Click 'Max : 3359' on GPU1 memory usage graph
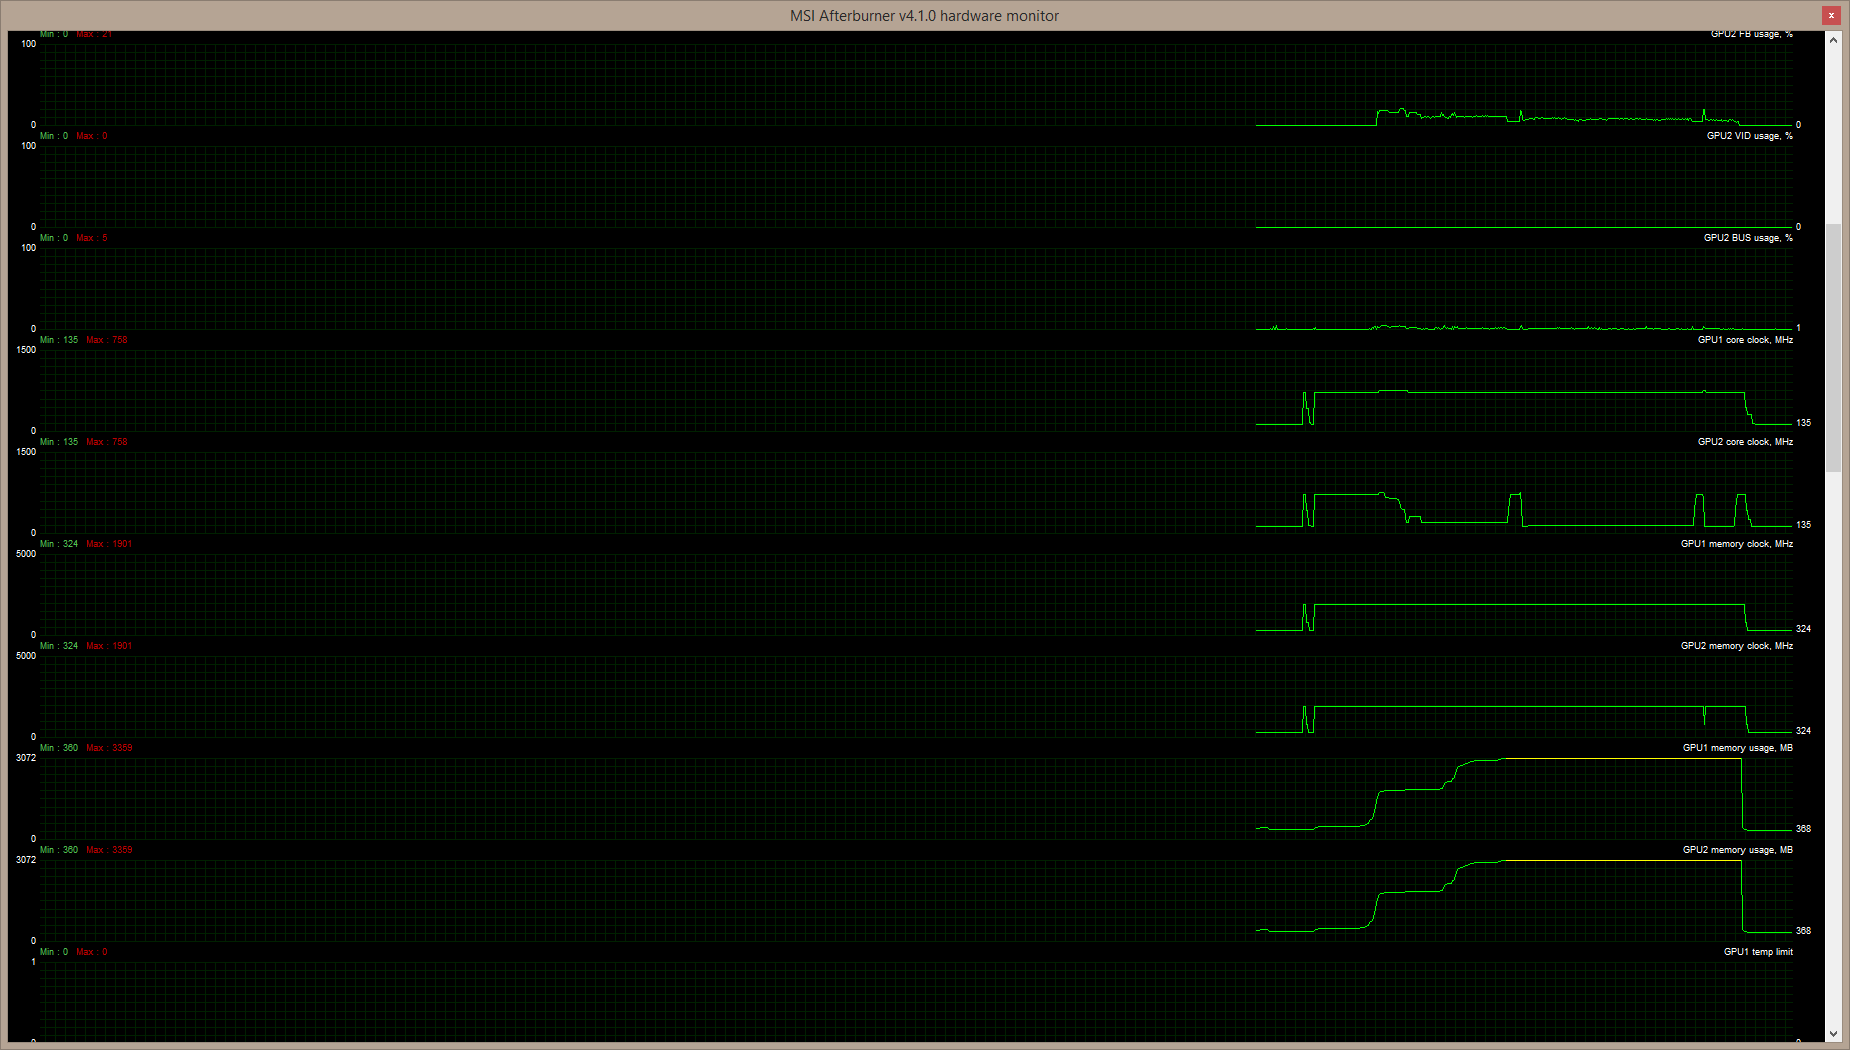The height and width of the screenshot is (1050, 1850). [x=109, y=748]
